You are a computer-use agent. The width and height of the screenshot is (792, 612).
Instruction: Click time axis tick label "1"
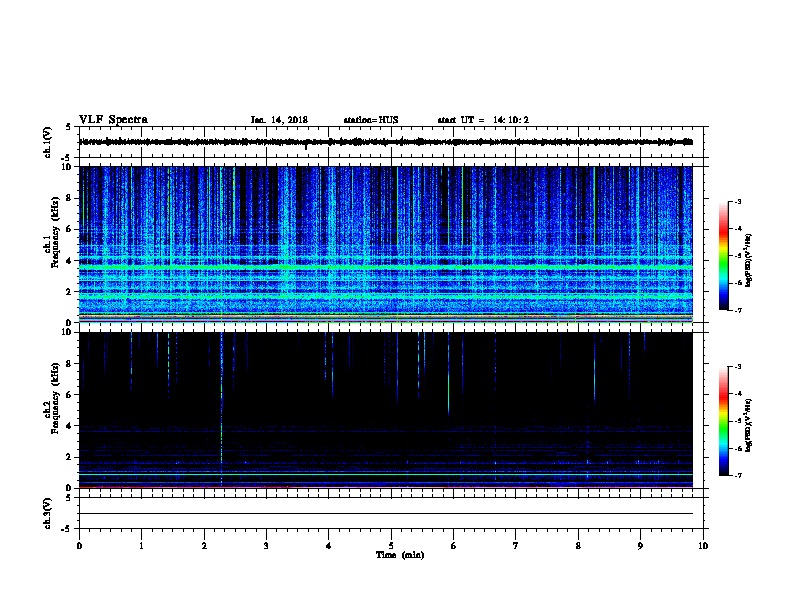tap(141, 545)
